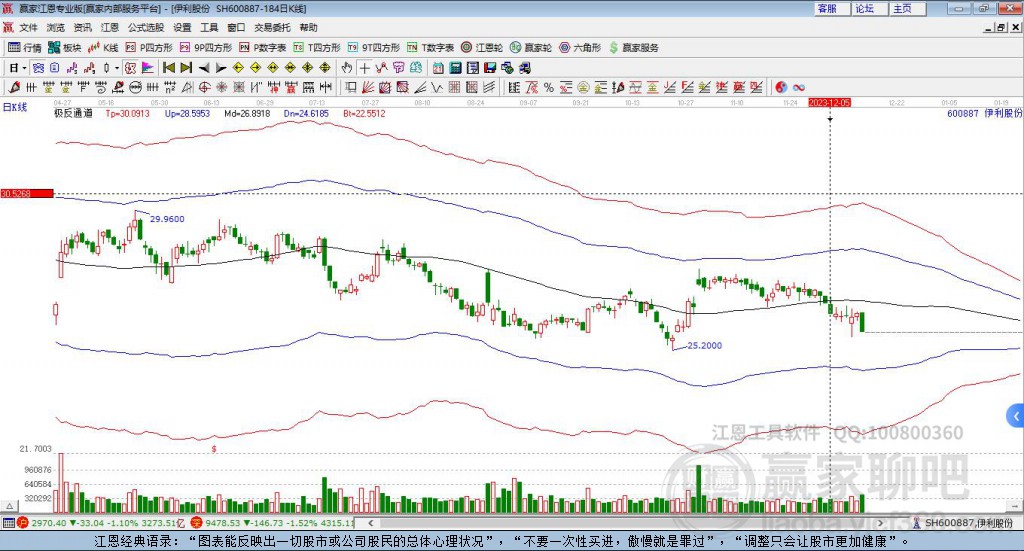Open the P数字表 tool

[x=263, y=48]
